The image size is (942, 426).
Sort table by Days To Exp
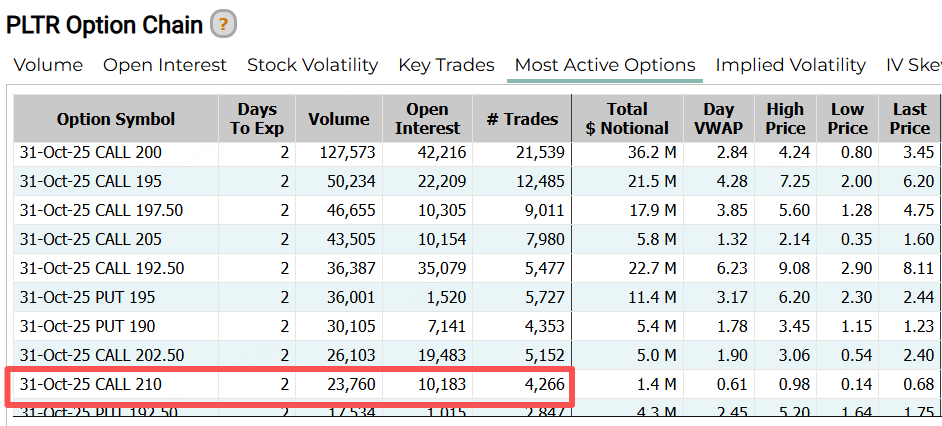tap(257, 119)
